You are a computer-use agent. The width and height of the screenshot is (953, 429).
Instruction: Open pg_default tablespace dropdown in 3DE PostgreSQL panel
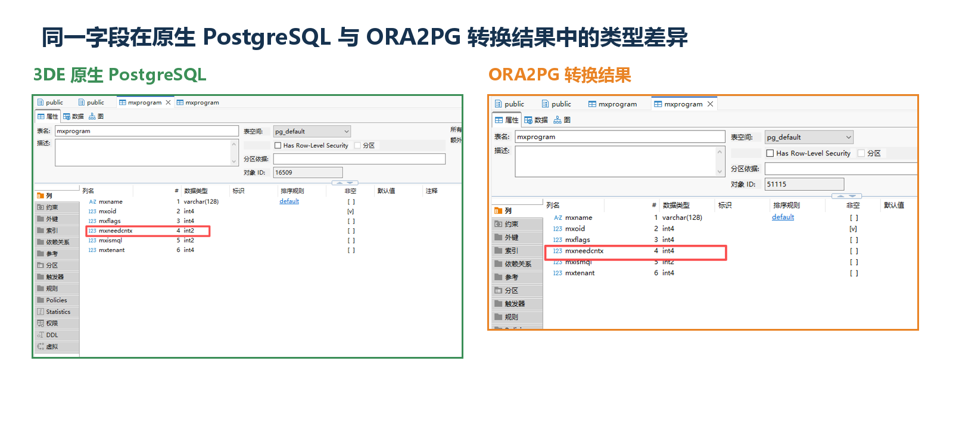pos(312,131)
